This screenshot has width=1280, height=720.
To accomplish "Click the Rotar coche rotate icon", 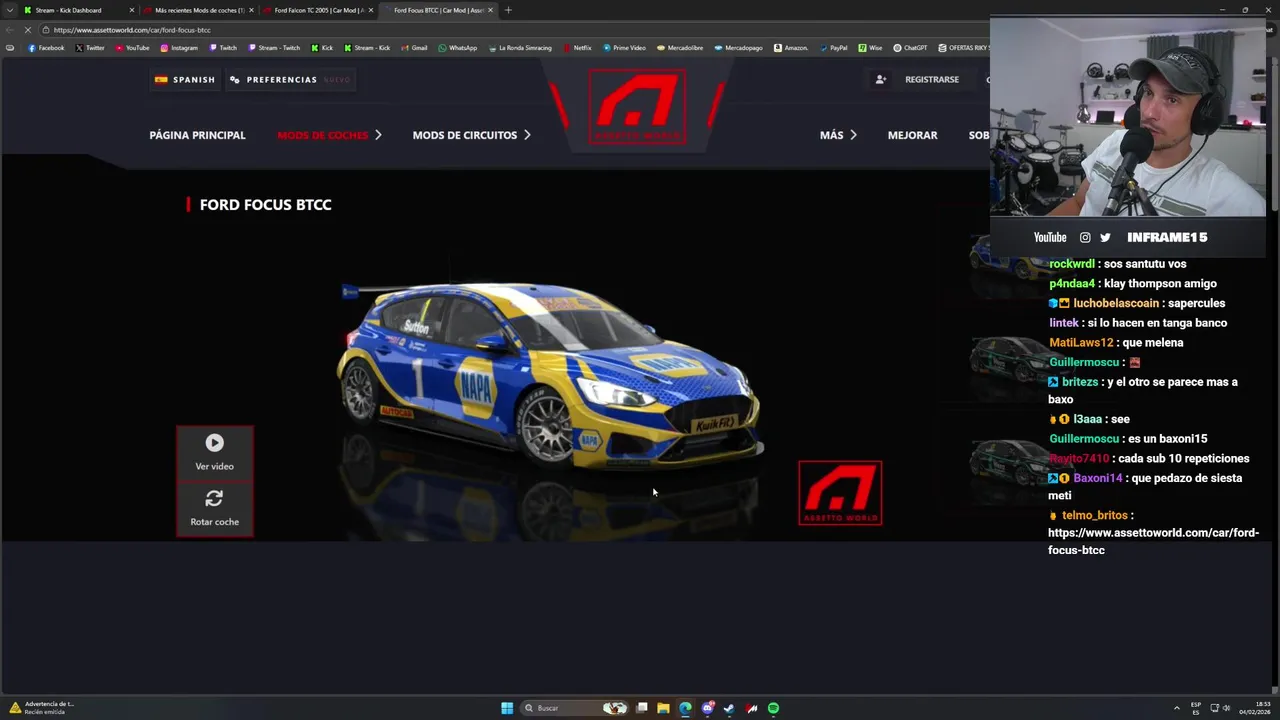I will [214, 498].
